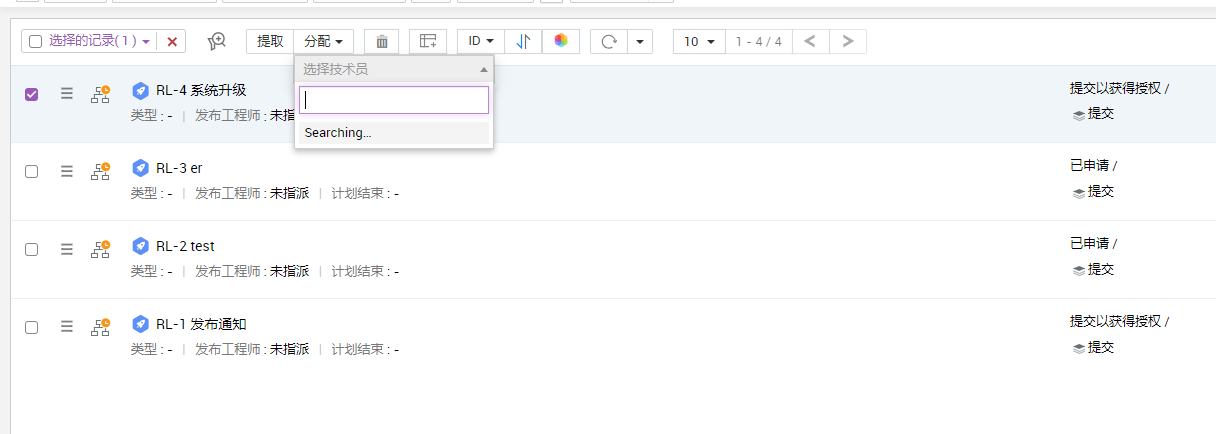Click workflow status icon for RL-2 test
This screenshot has width=1216, height=434.
[x=100, y=249]
